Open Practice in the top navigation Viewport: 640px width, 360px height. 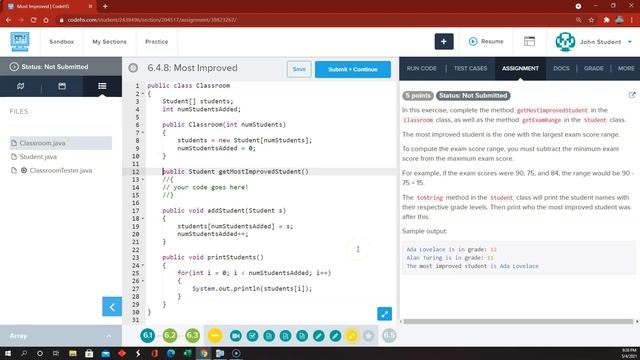click(156, 42)
